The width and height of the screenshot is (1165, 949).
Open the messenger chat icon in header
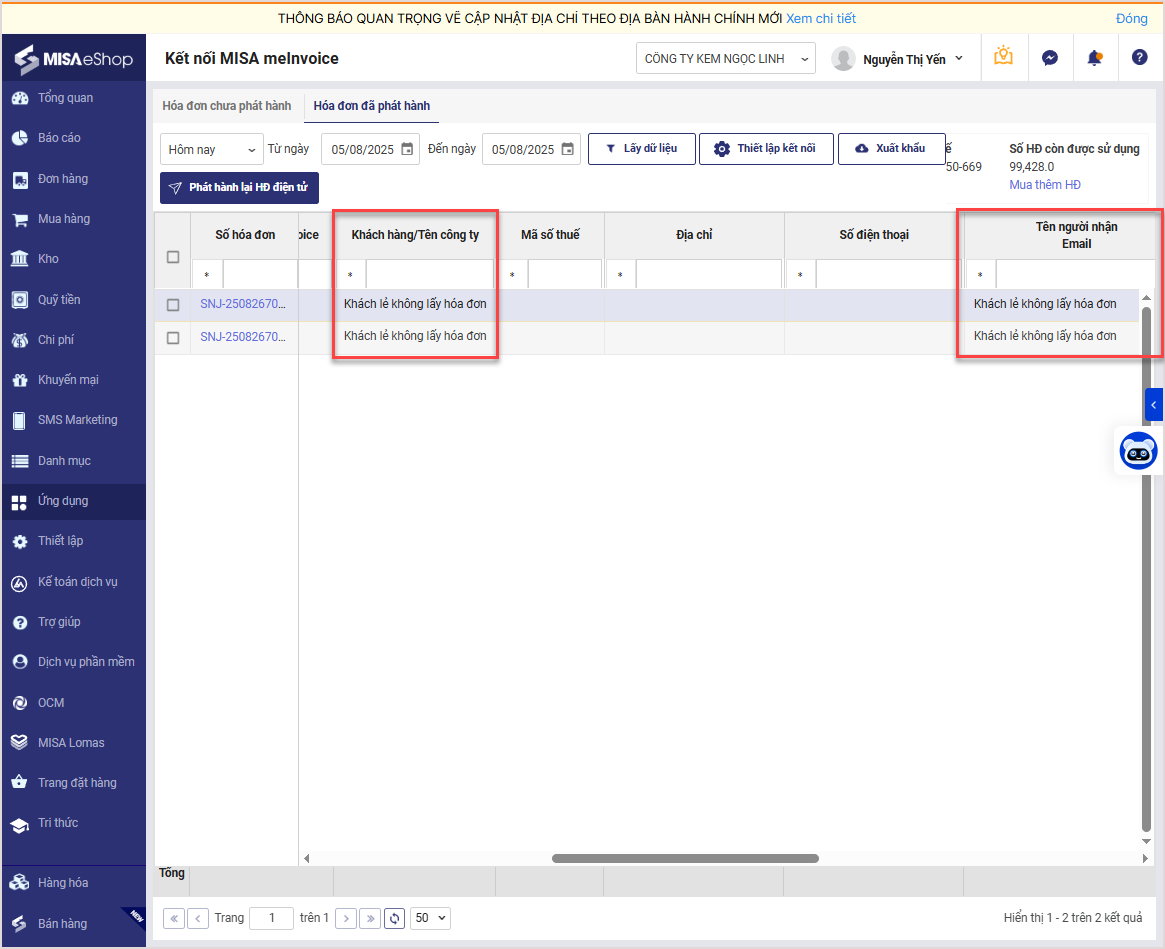(1050, 58)
